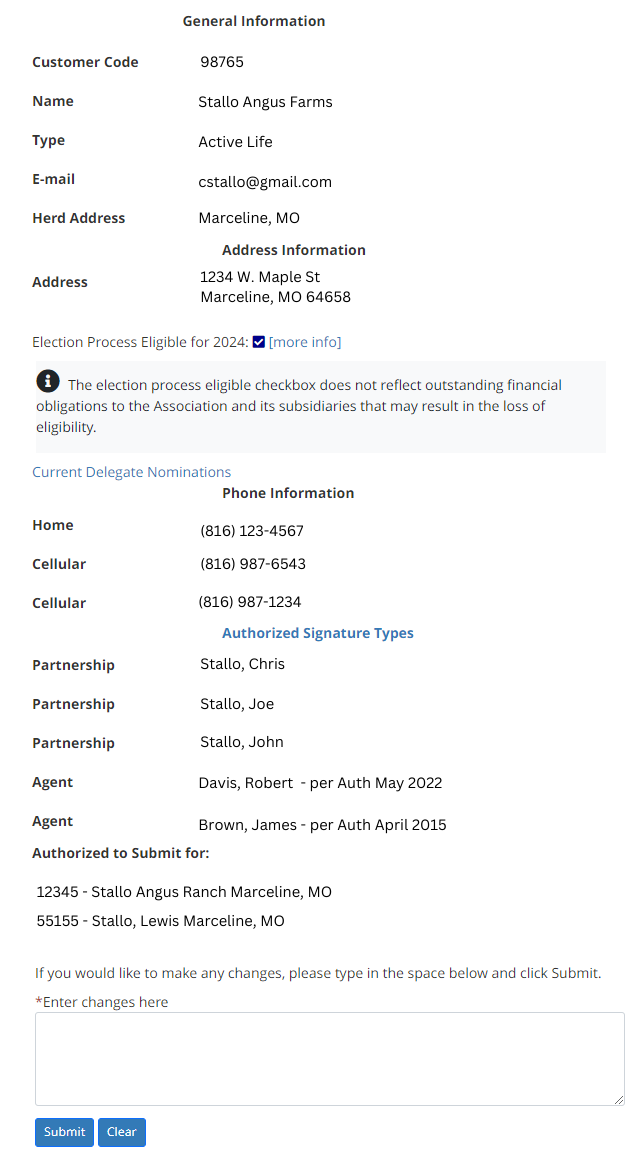Click the address line 1234 W. Maple St

point(260,277)
